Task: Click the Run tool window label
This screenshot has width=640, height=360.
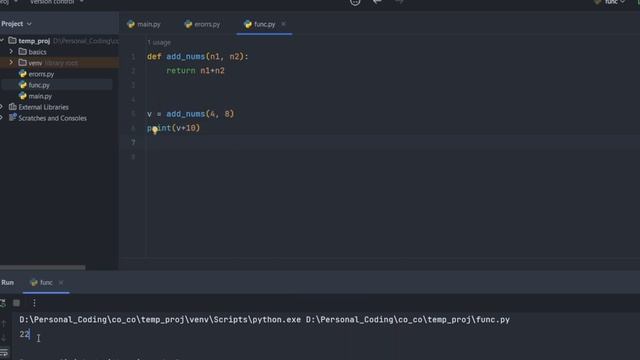Action: point(7,282)
